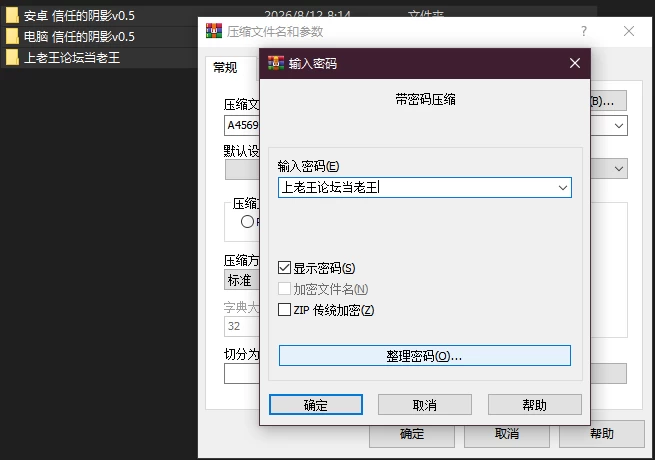Select the folder name 电脑 信任的阴影v0.5
Screen dimensions: 655x460
pyautogui.click(x=79, y=37)
